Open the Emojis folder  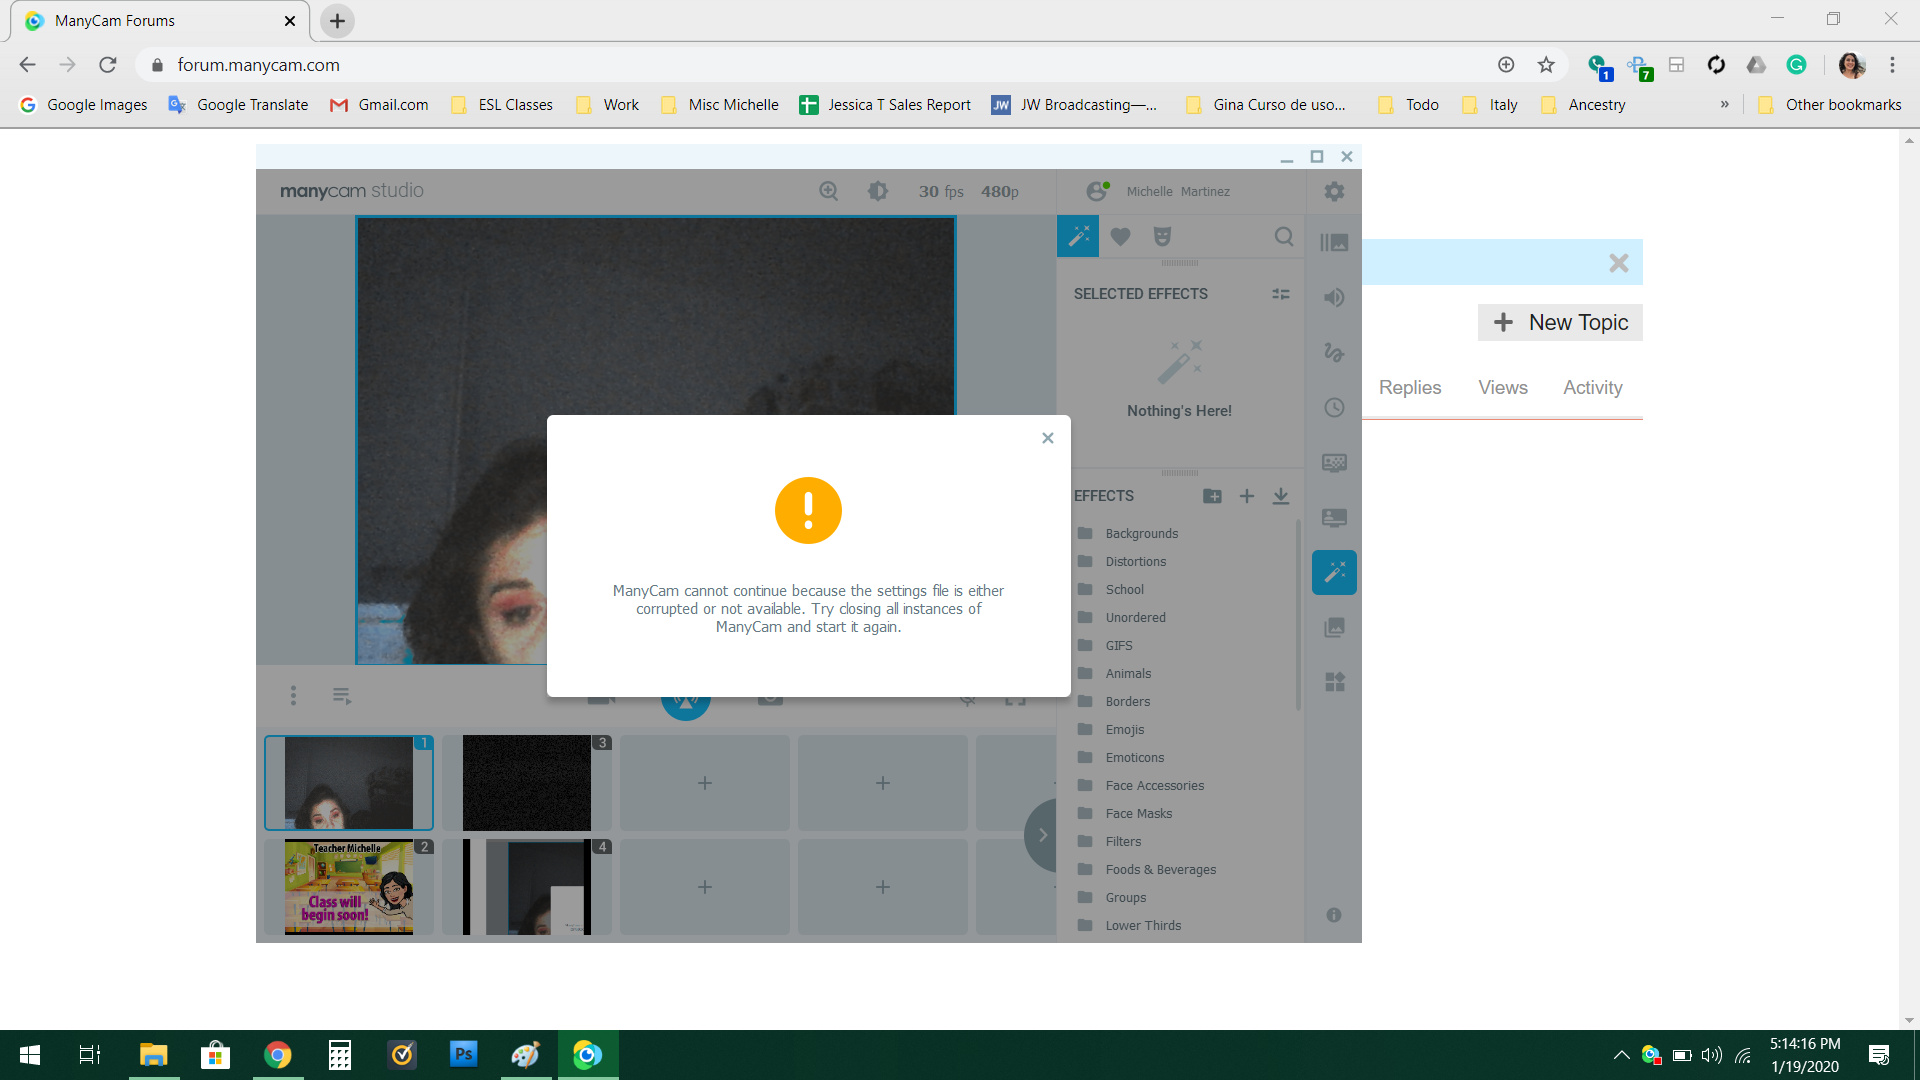[x=1111, y=729]
